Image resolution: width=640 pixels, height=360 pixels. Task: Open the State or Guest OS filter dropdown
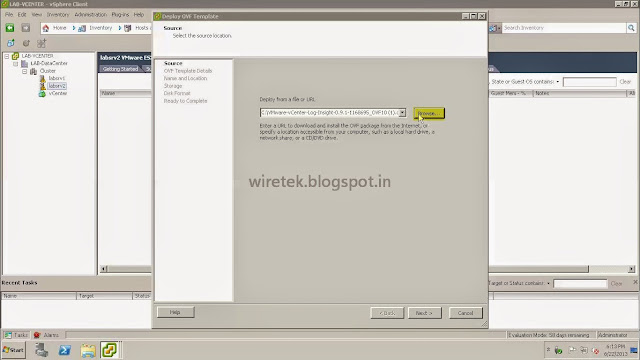point(558,82)
